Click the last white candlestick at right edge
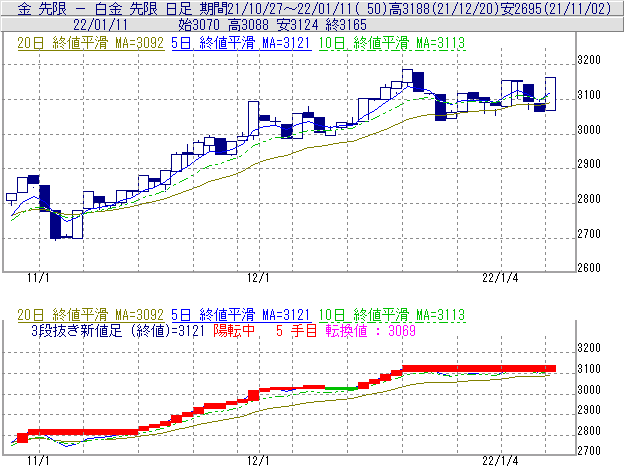624x475 pixels. [x=551, y=94]
